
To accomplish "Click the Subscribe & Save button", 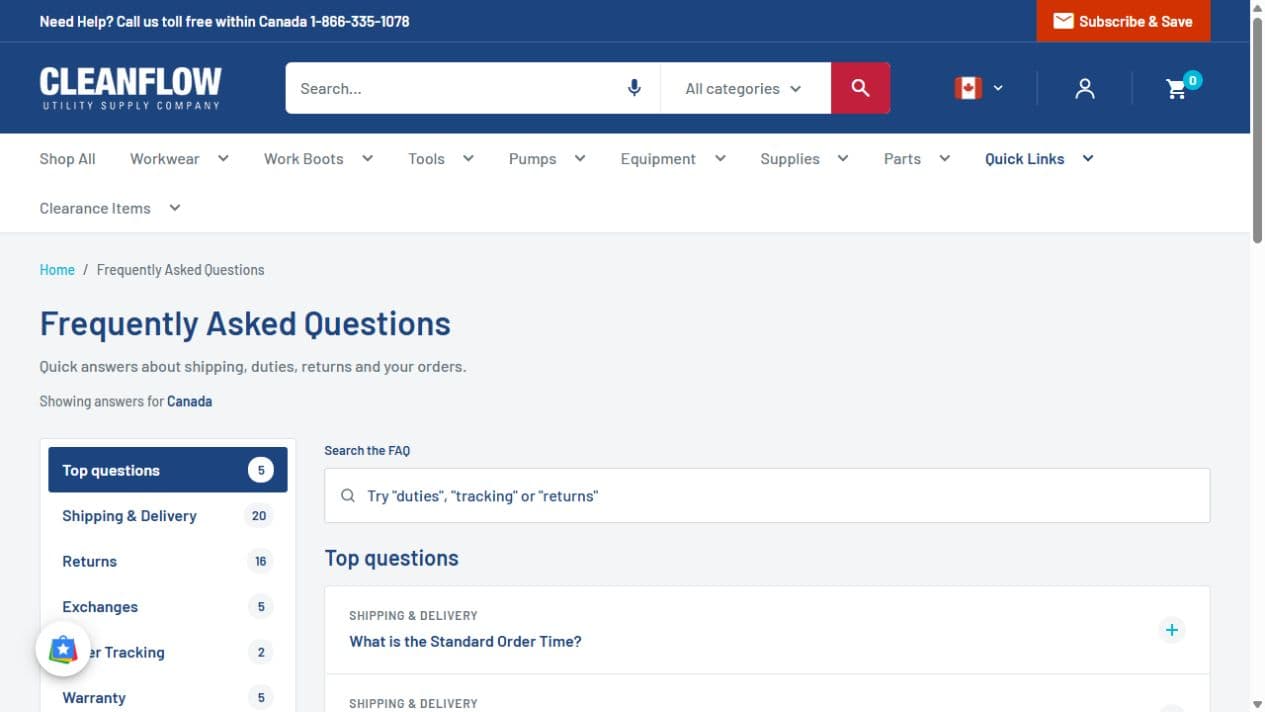I will point(1123,21).
